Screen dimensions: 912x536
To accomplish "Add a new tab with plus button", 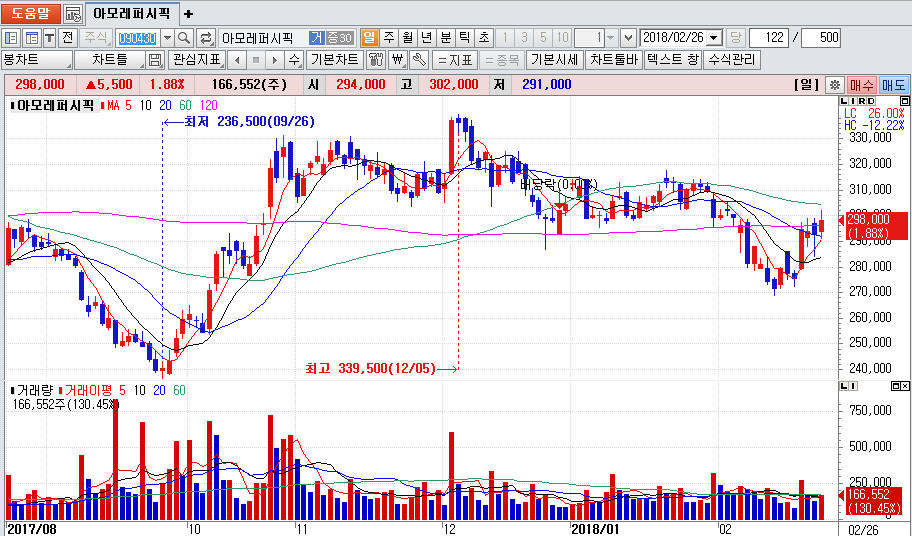I will click(188, 14).
